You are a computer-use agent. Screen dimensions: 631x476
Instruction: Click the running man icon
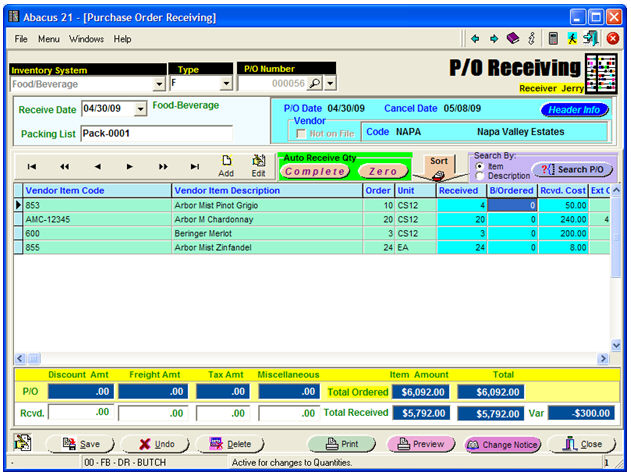tap(572, 39)
